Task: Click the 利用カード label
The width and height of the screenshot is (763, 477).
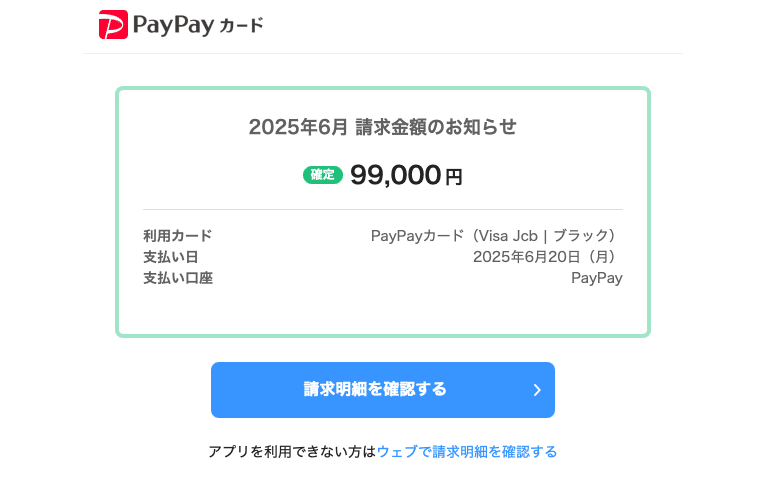Action: (178, 236)
